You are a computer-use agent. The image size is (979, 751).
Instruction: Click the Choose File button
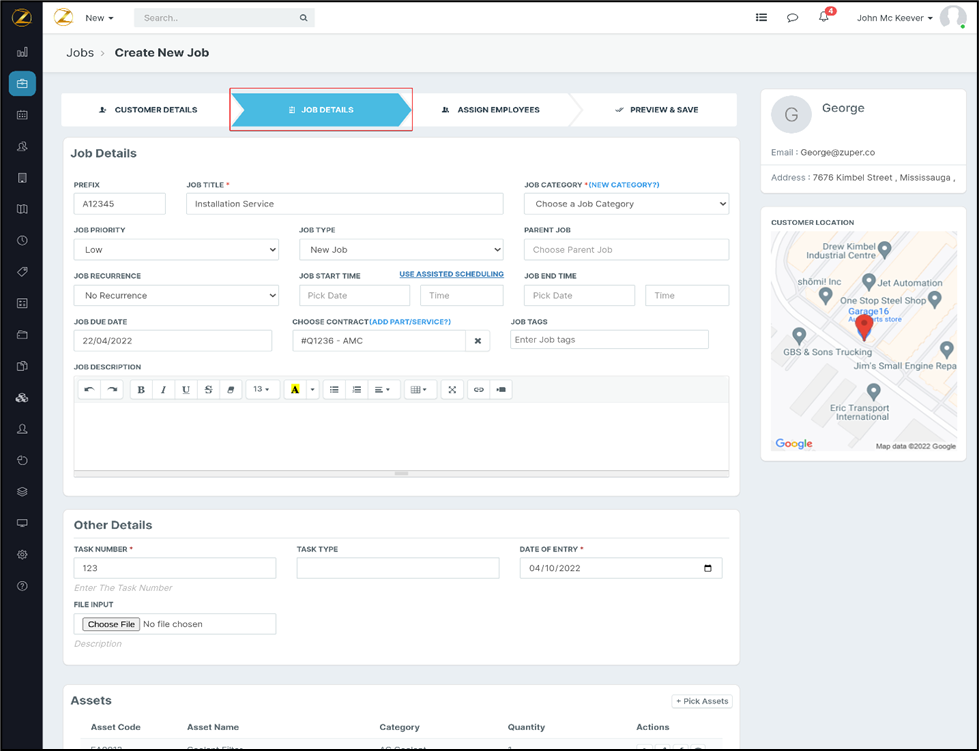(111, 624)
